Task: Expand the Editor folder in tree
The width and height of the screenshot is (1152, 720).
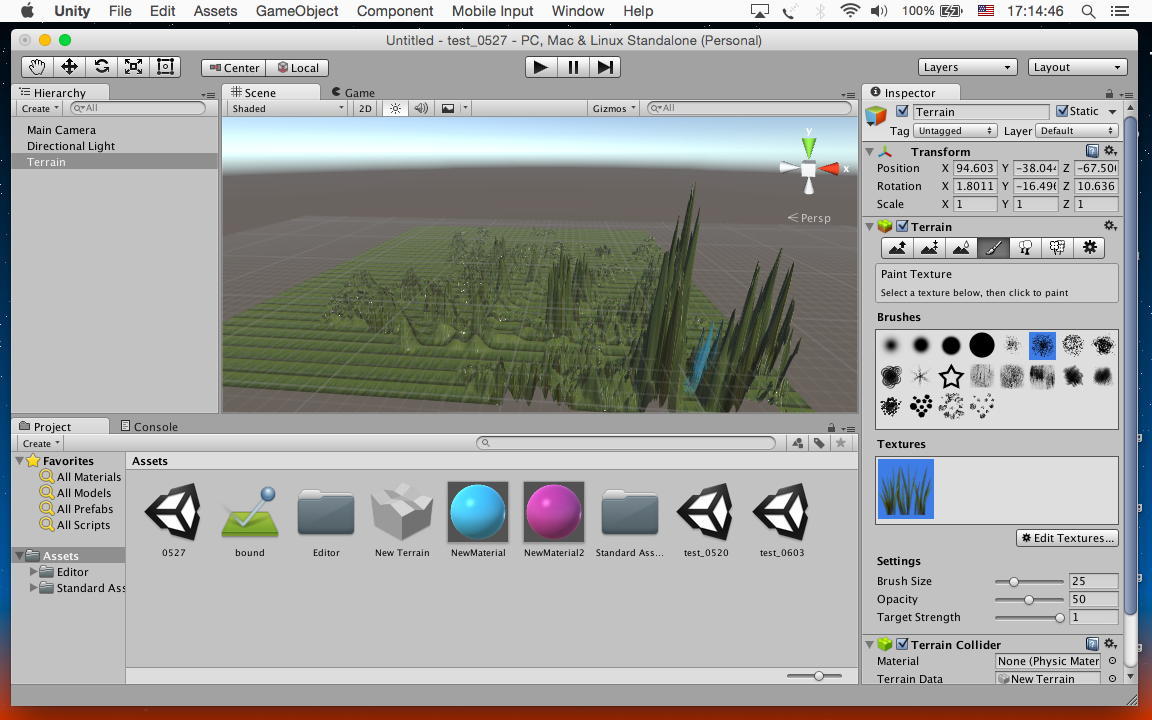Action: [x=33, y=571]
